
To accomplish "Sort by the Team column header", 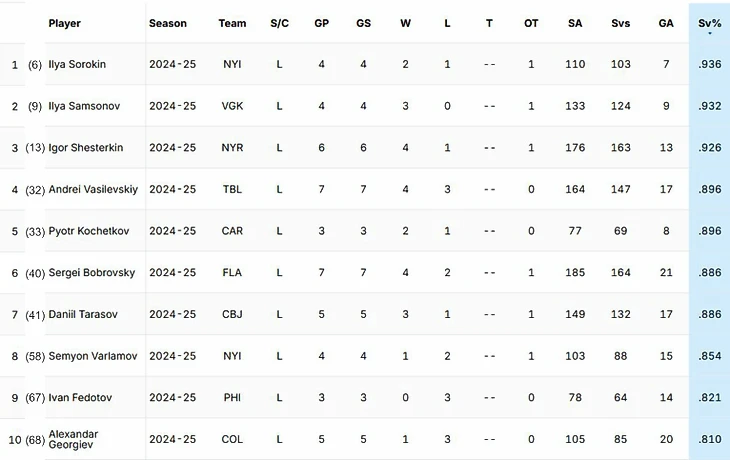I will (232, 23).
